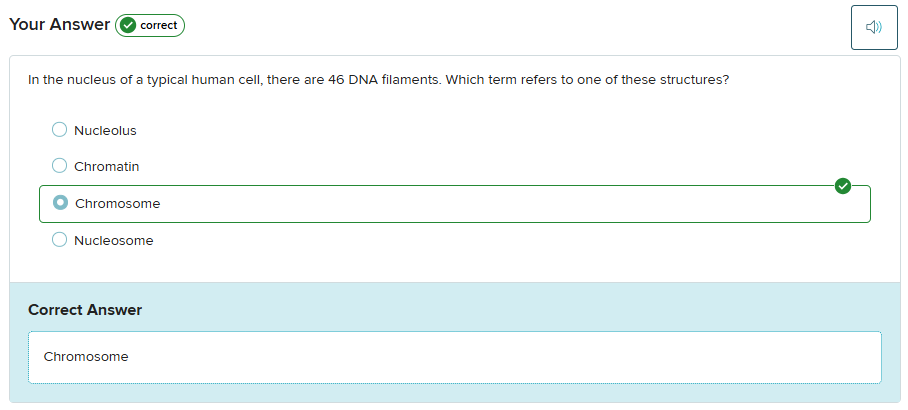Click the "Correct Answer" heading
Viewport: 908px width, 410px height.
85,310
